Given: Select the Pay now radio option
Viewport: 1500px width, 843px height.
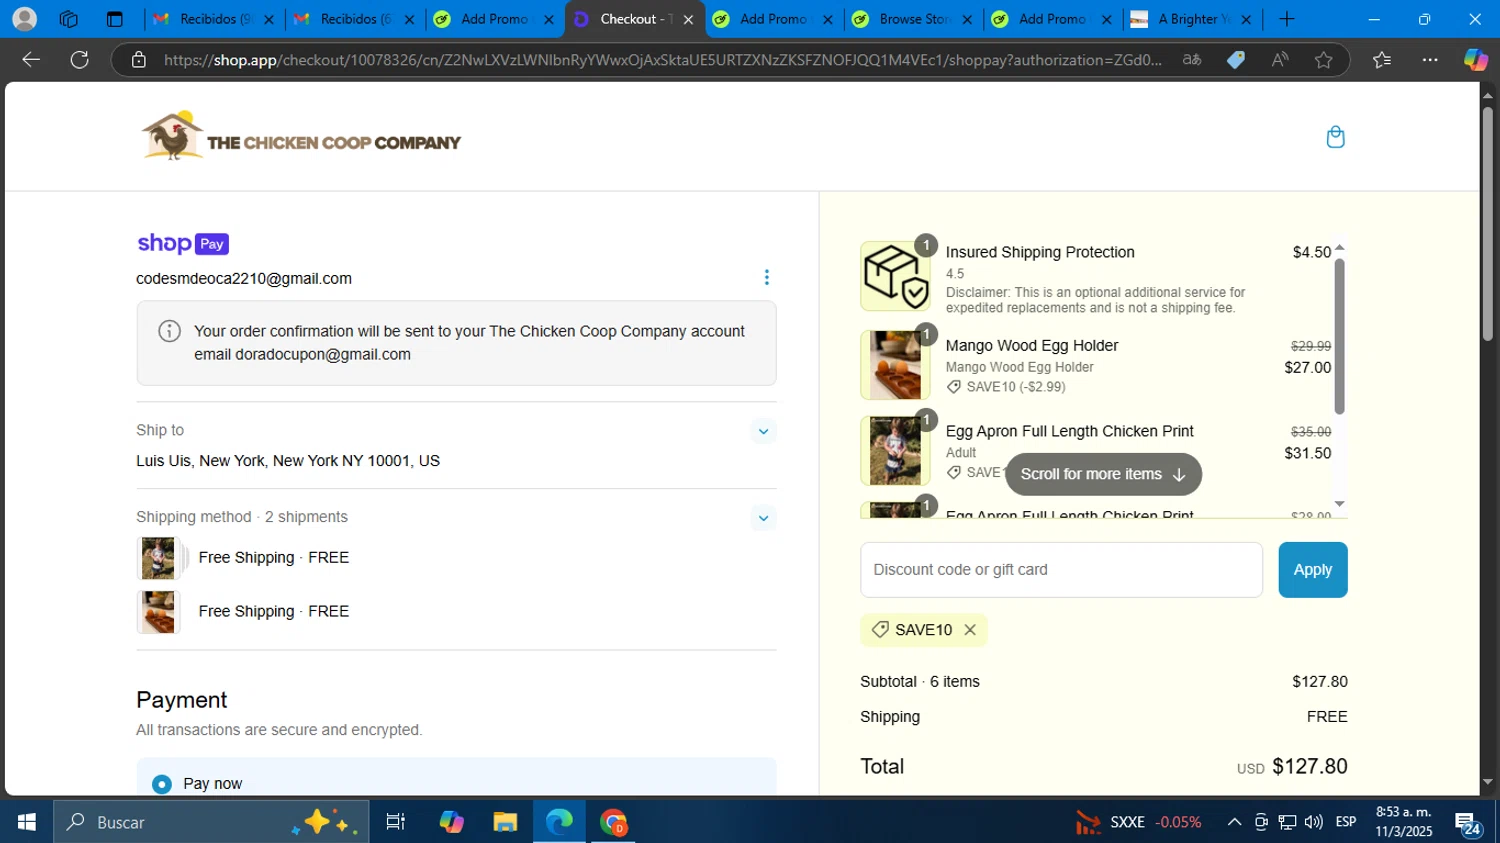Looking at the screenshot, I should pyautogui.click(x=162, y=784).
